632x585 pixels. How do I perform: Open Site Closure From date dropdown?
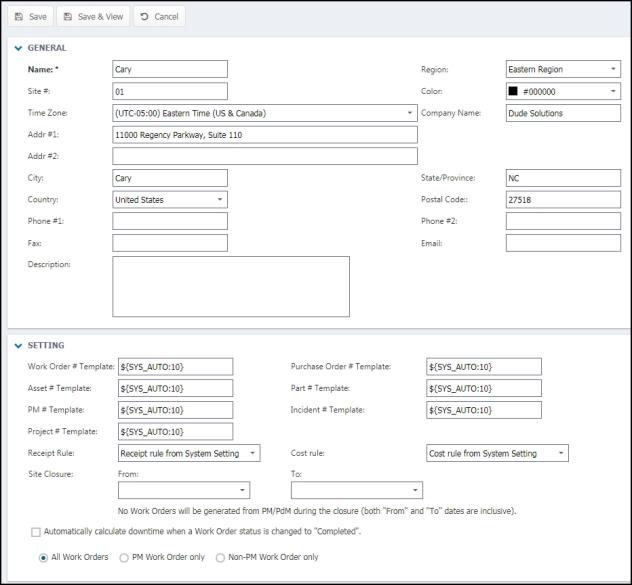coord(184,490)
